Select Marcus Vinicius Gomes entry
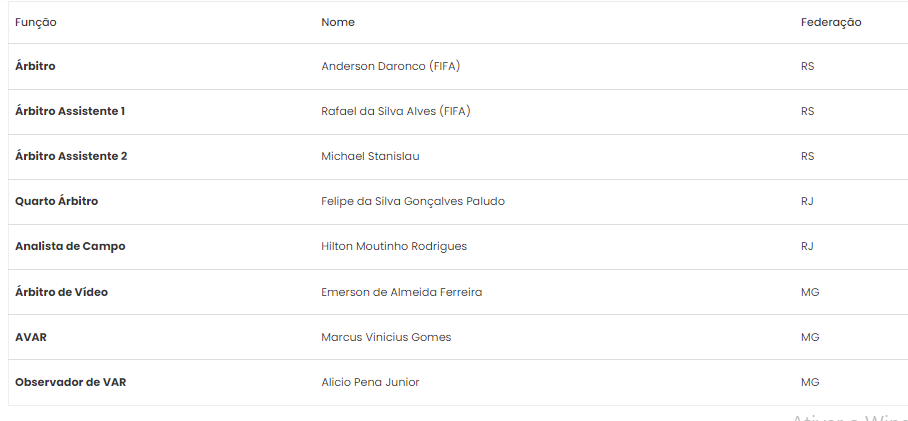The width and height of the screenshot is (908, 421). 386,337
